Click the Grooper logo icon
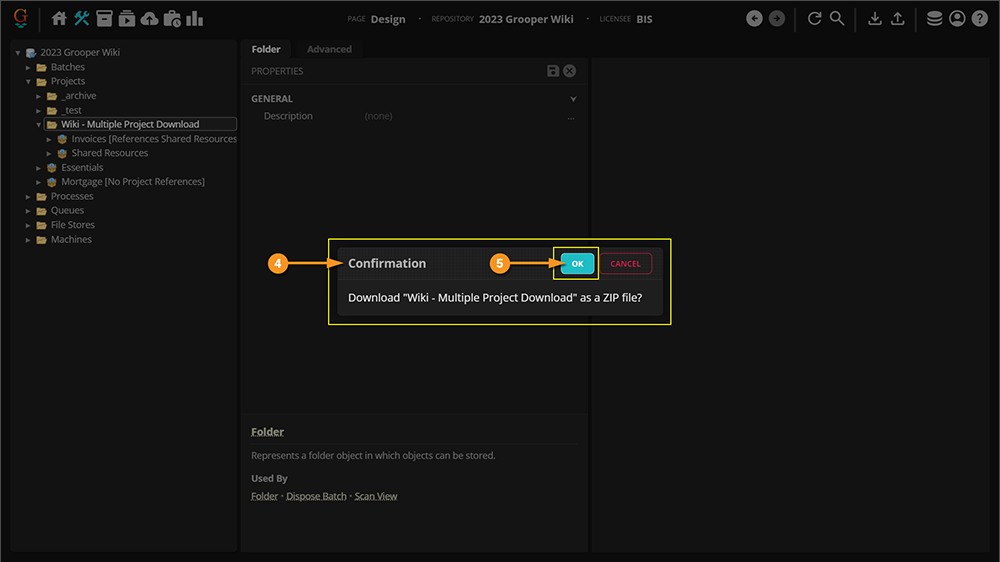Screen dimensions: 1000x562 tap(20, 18)
